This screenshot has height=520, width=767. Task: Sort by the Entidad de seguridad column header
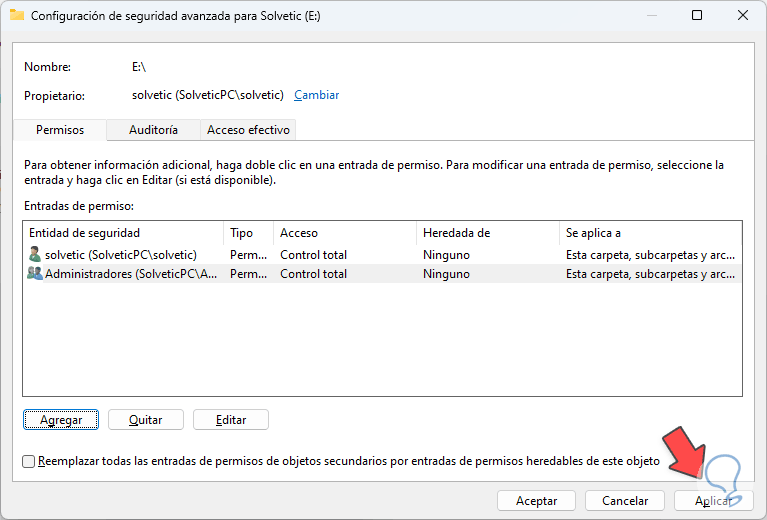point(123,233)
